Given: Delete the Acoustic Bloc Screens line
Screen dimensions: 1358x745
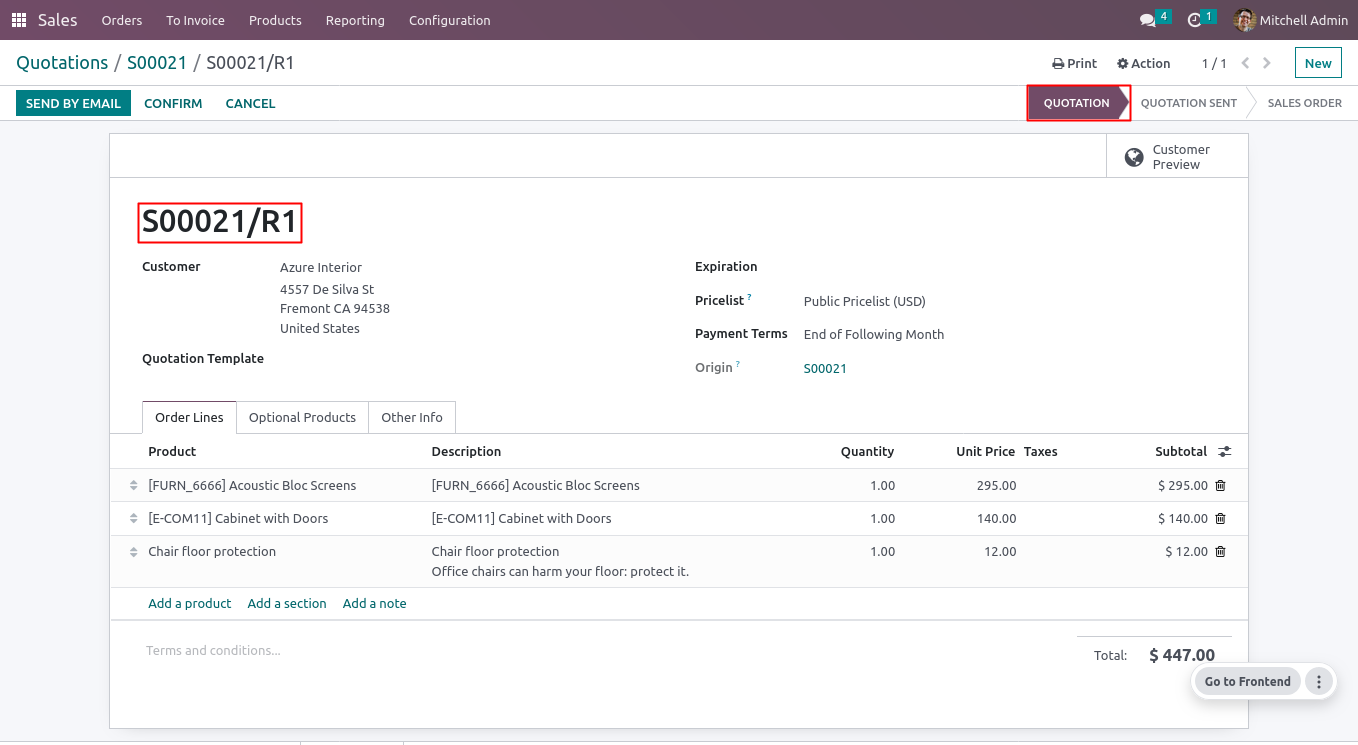Looking at the screenshot, I should point(1220,486).
